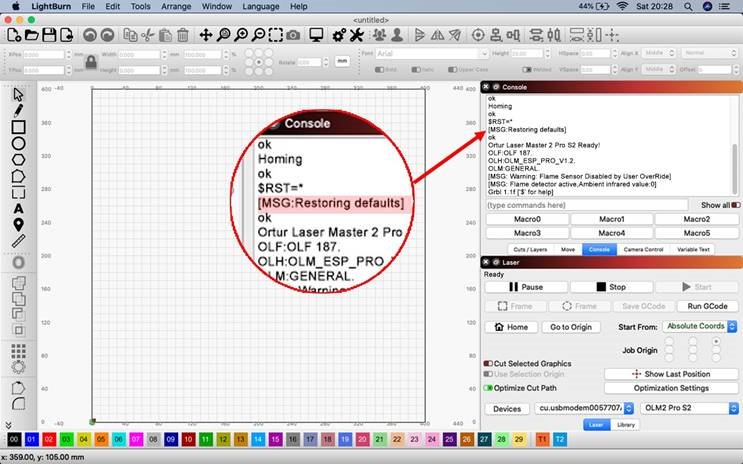Choose the Draw Lines pencil tool
The width and height of the screenshot is (743, 464).
tap(18, 111)
